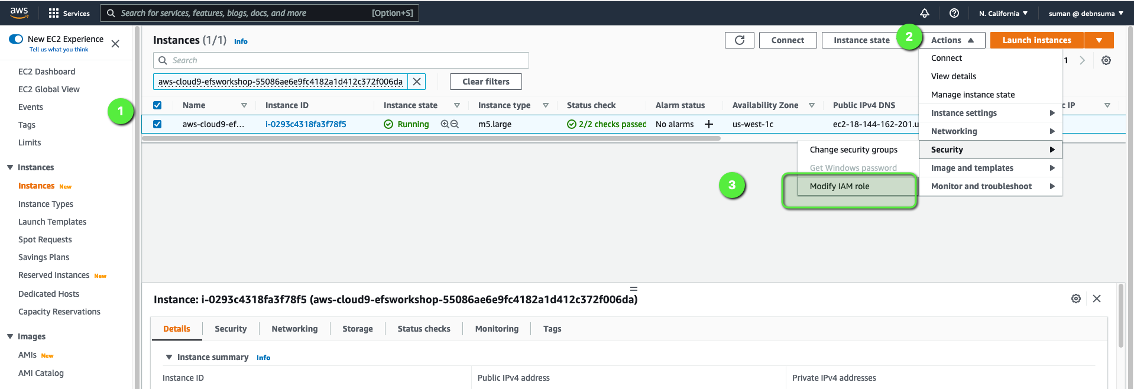Open the Launch instances split arrow
Viewport: 1135px width, 389px height.
pos(1100,41)
